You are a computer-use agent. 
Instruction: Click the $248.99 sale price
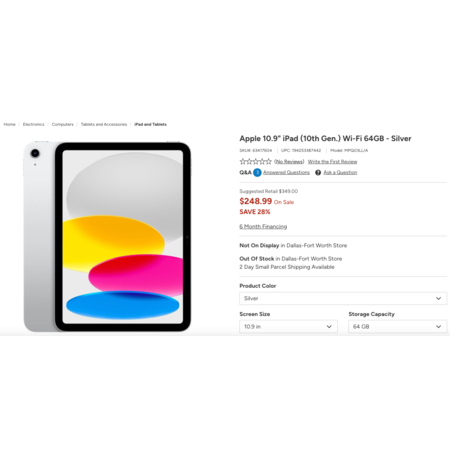[x=256, y=201]
